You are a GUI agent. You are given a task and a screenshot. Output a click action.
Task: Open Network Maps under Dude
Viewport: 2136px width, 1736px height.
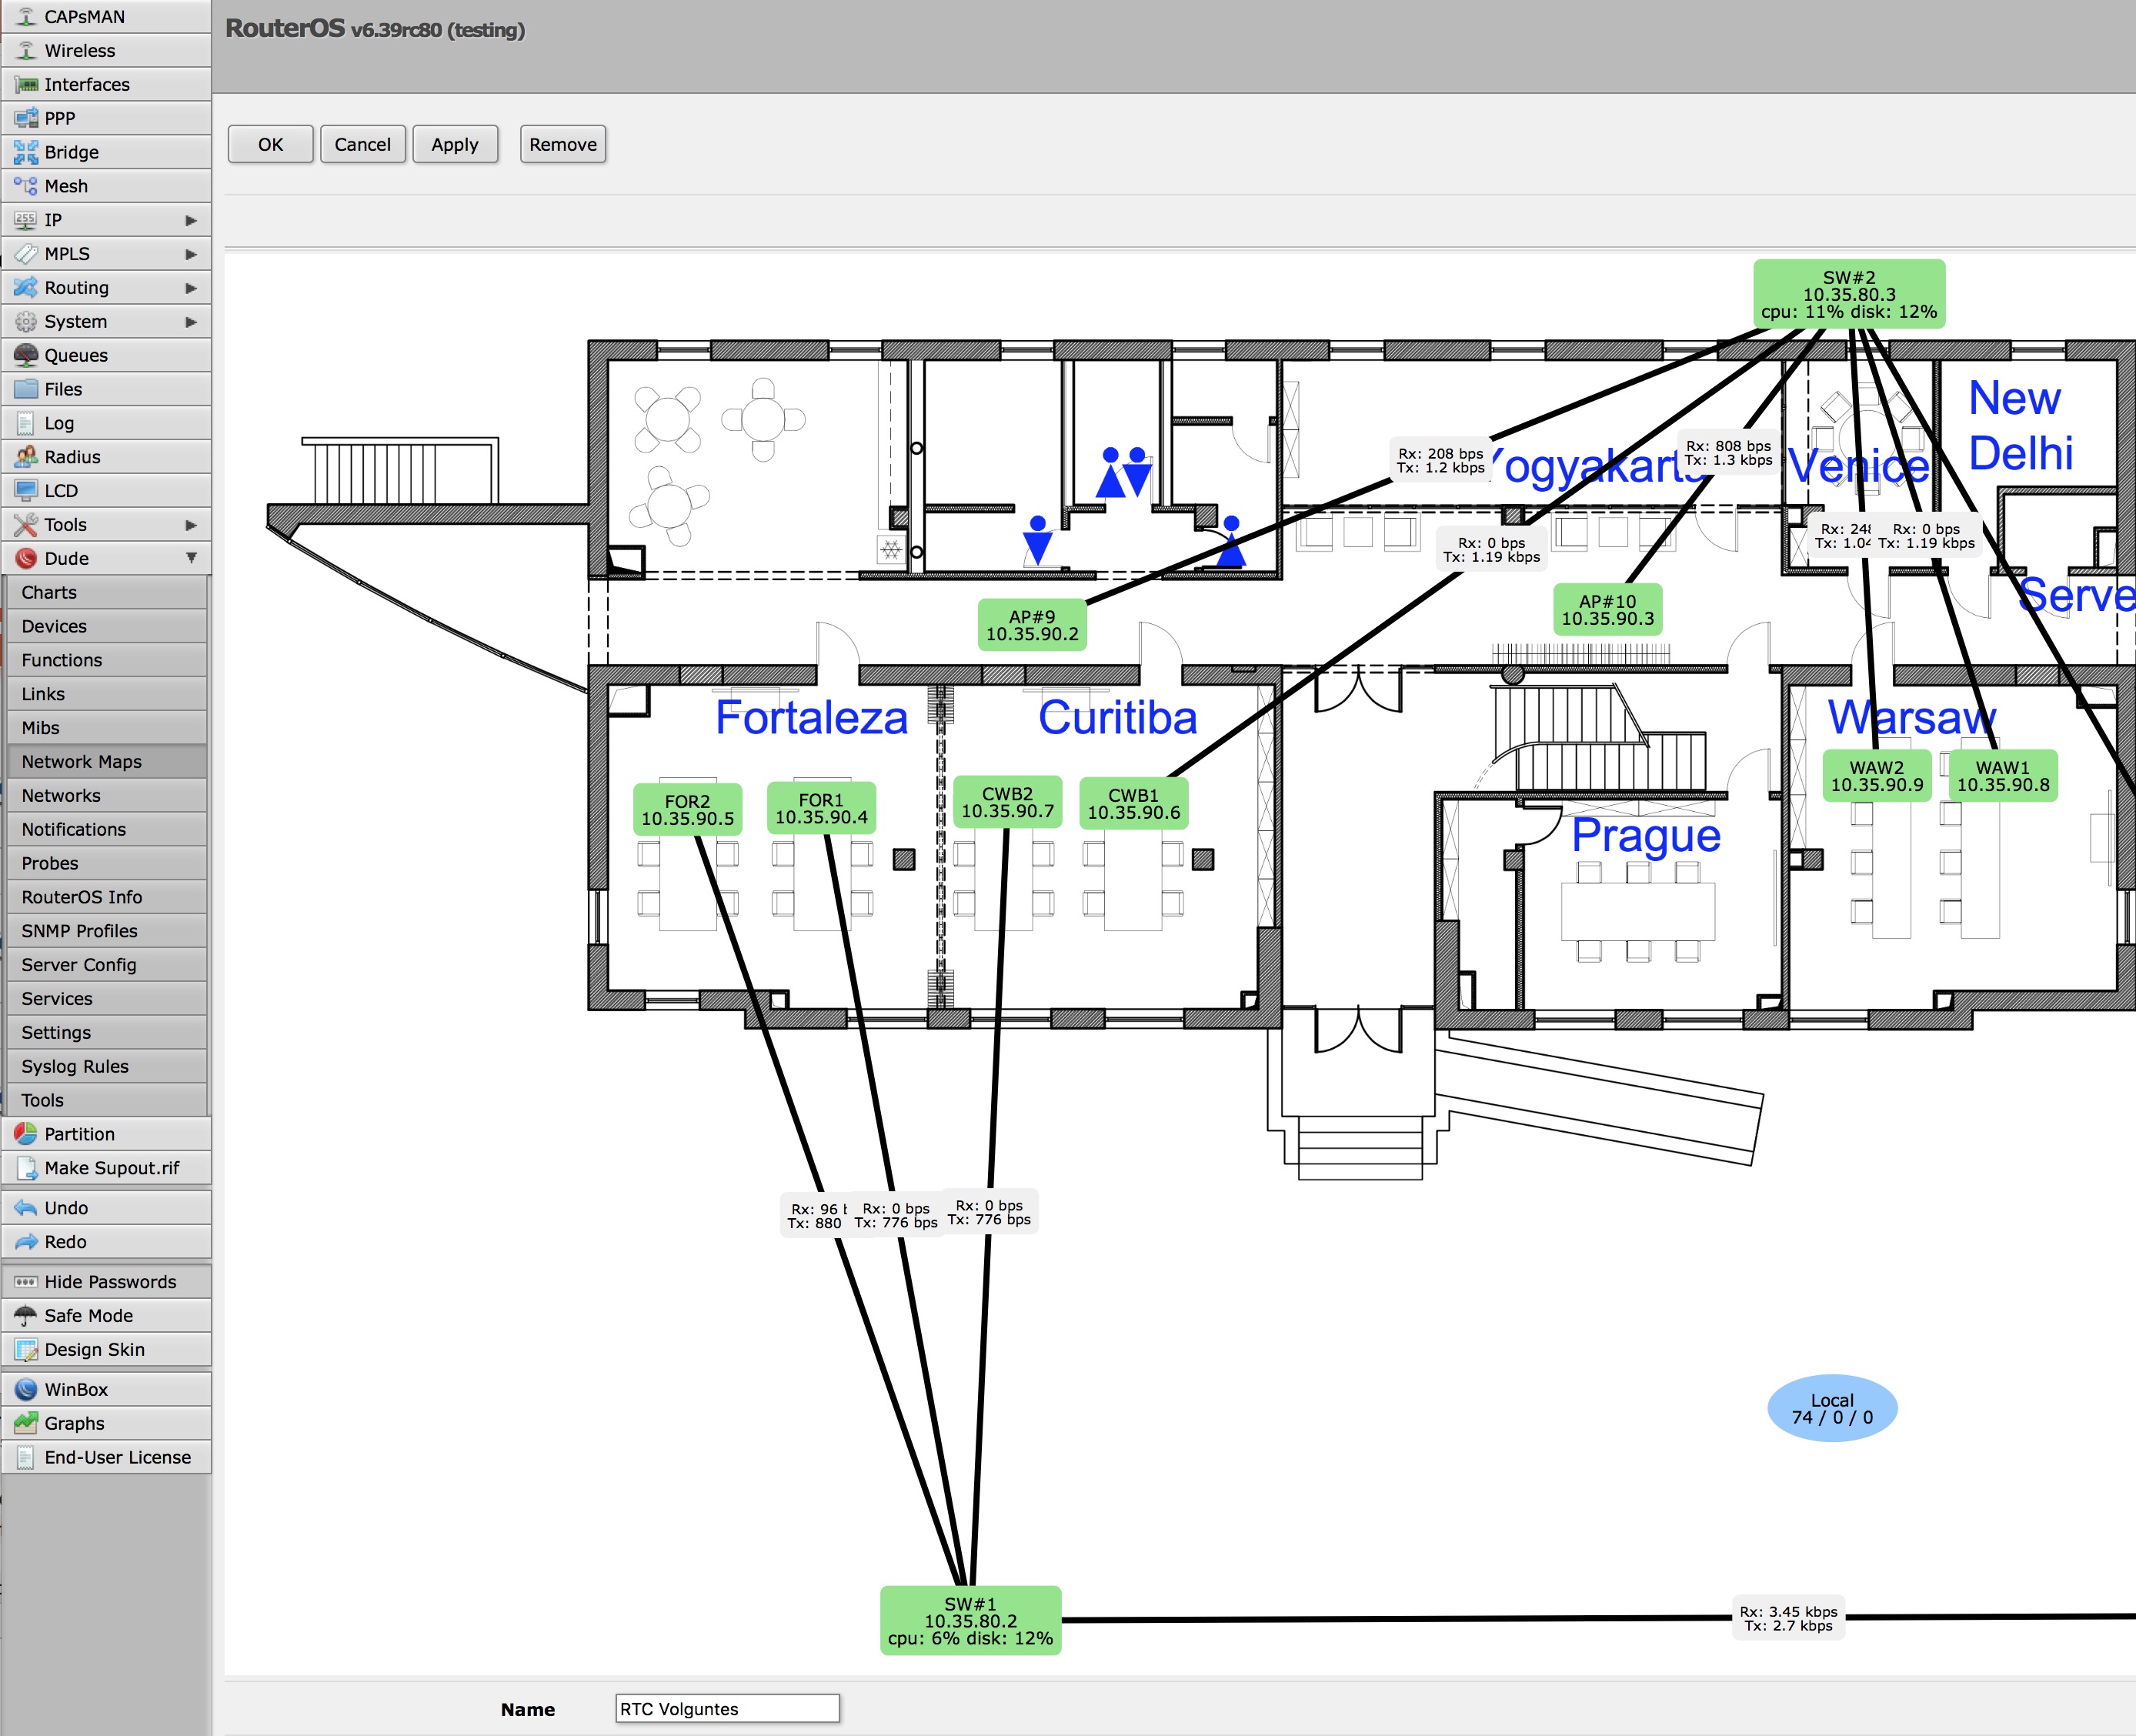(x=82, y=762)
